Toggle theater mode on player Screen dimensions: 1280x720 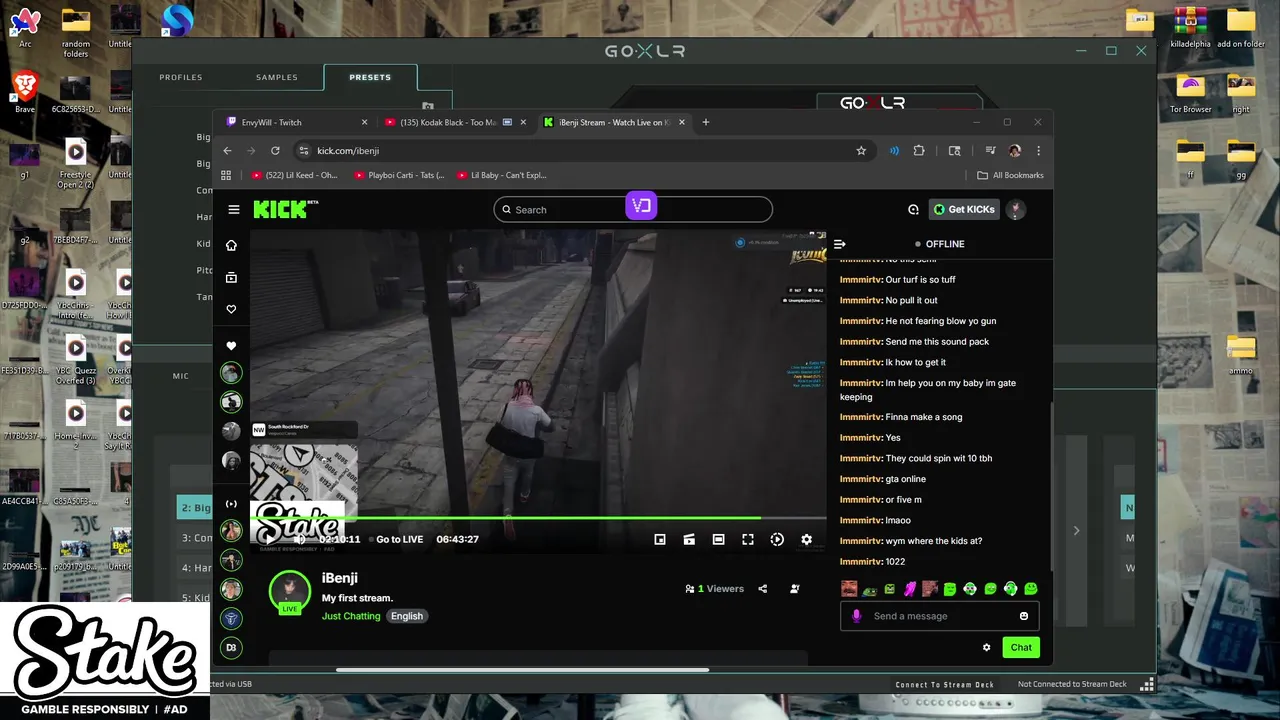pyautogui.click(x=718, y=539)
